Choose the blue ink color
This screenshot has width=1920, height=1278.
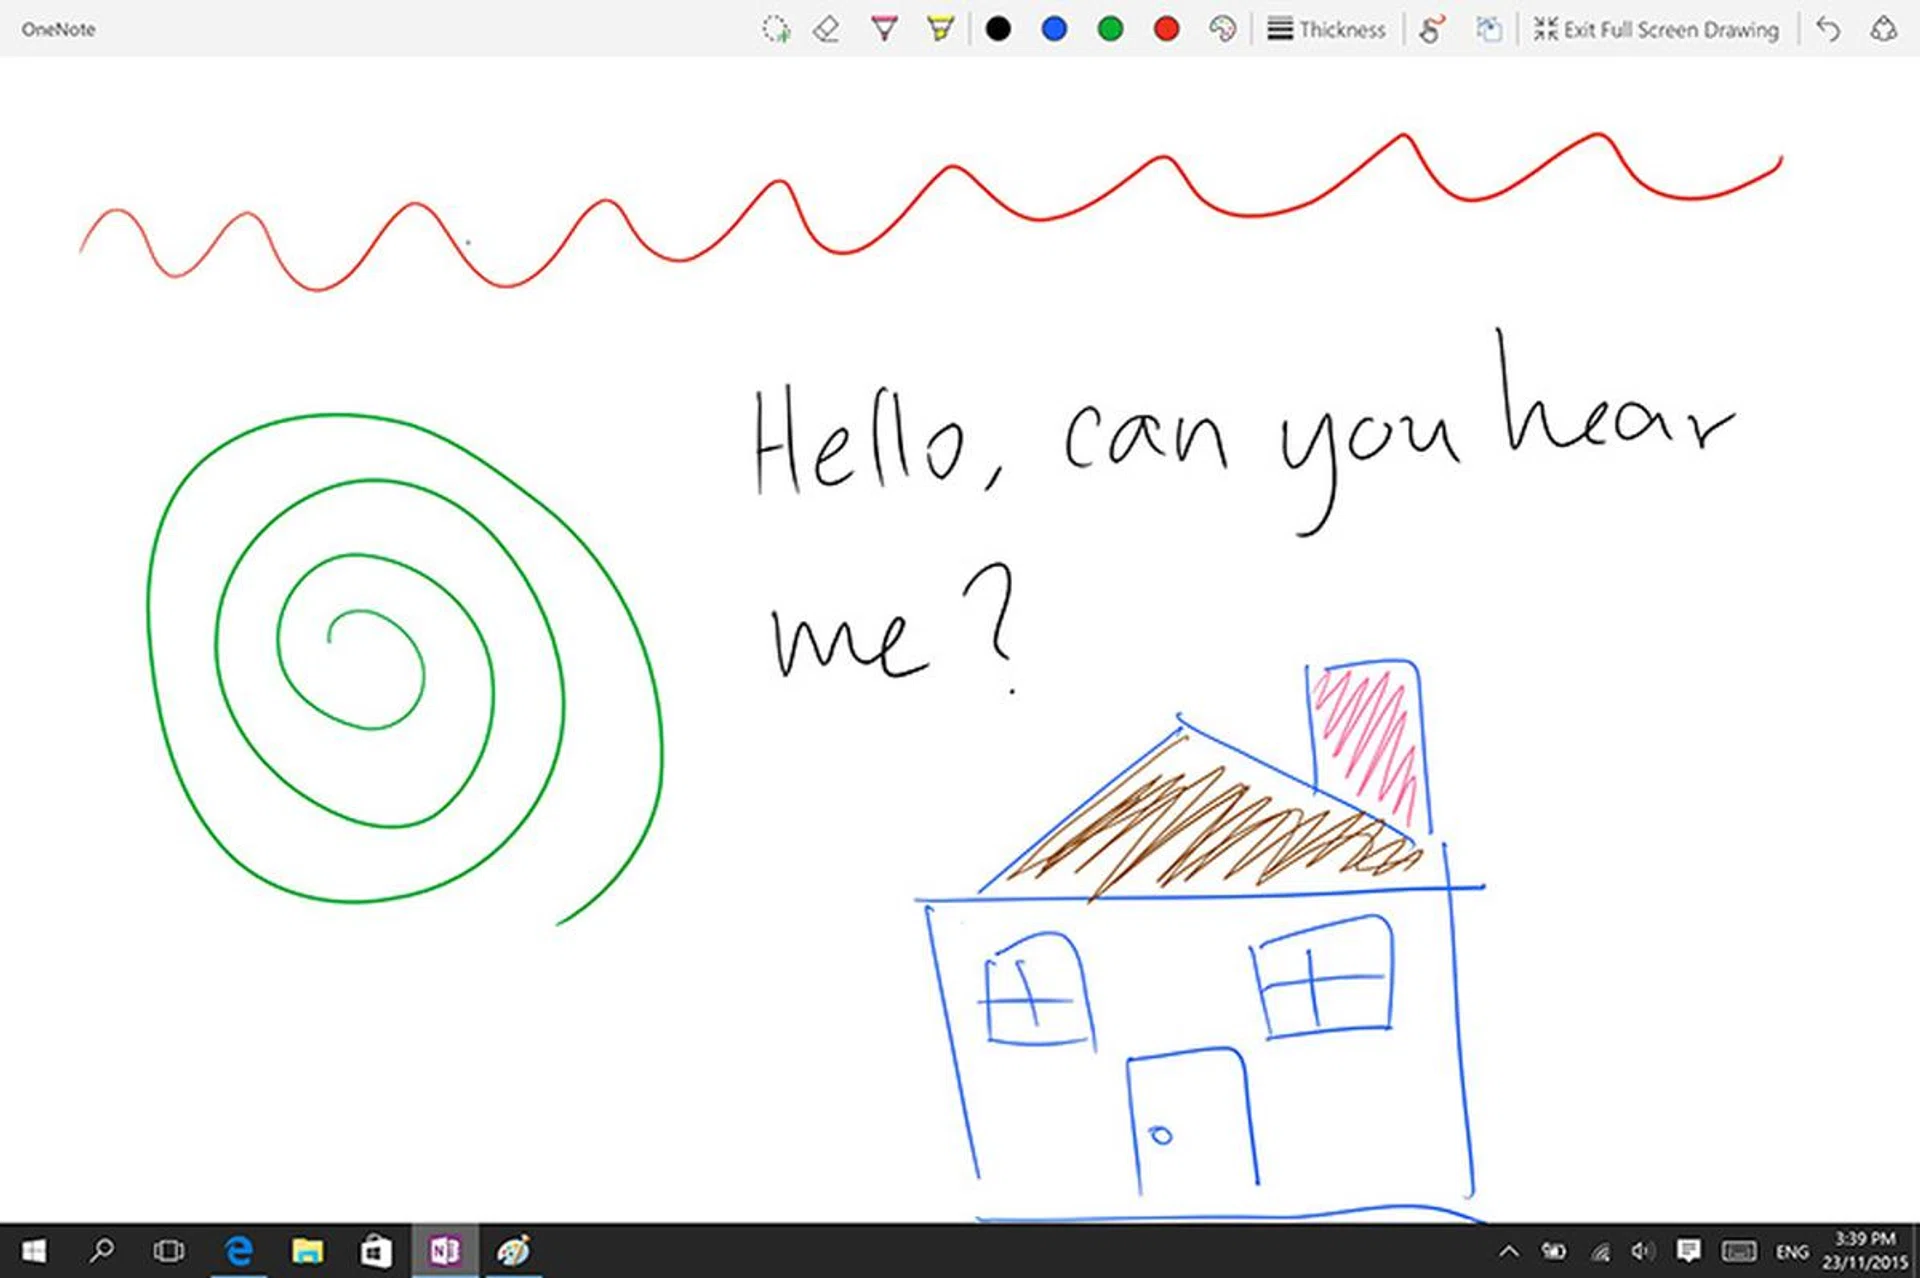pyautogui.click(x=1054, y=29)
